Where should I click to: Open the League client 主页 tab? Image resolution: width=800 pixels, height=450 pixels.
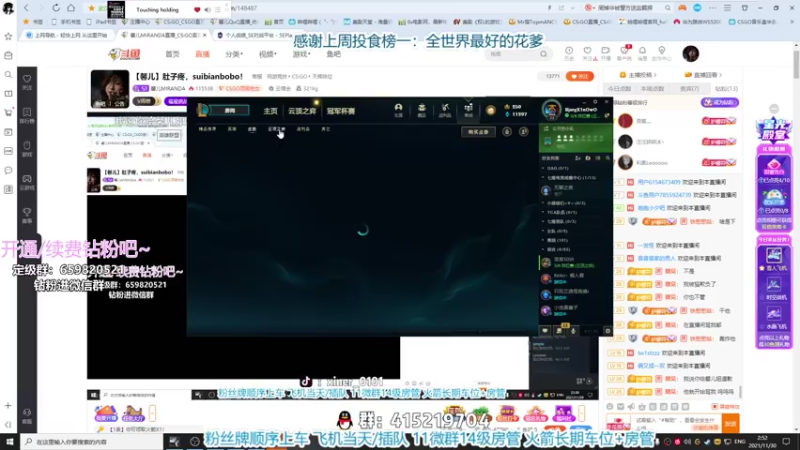coord(270,111)
